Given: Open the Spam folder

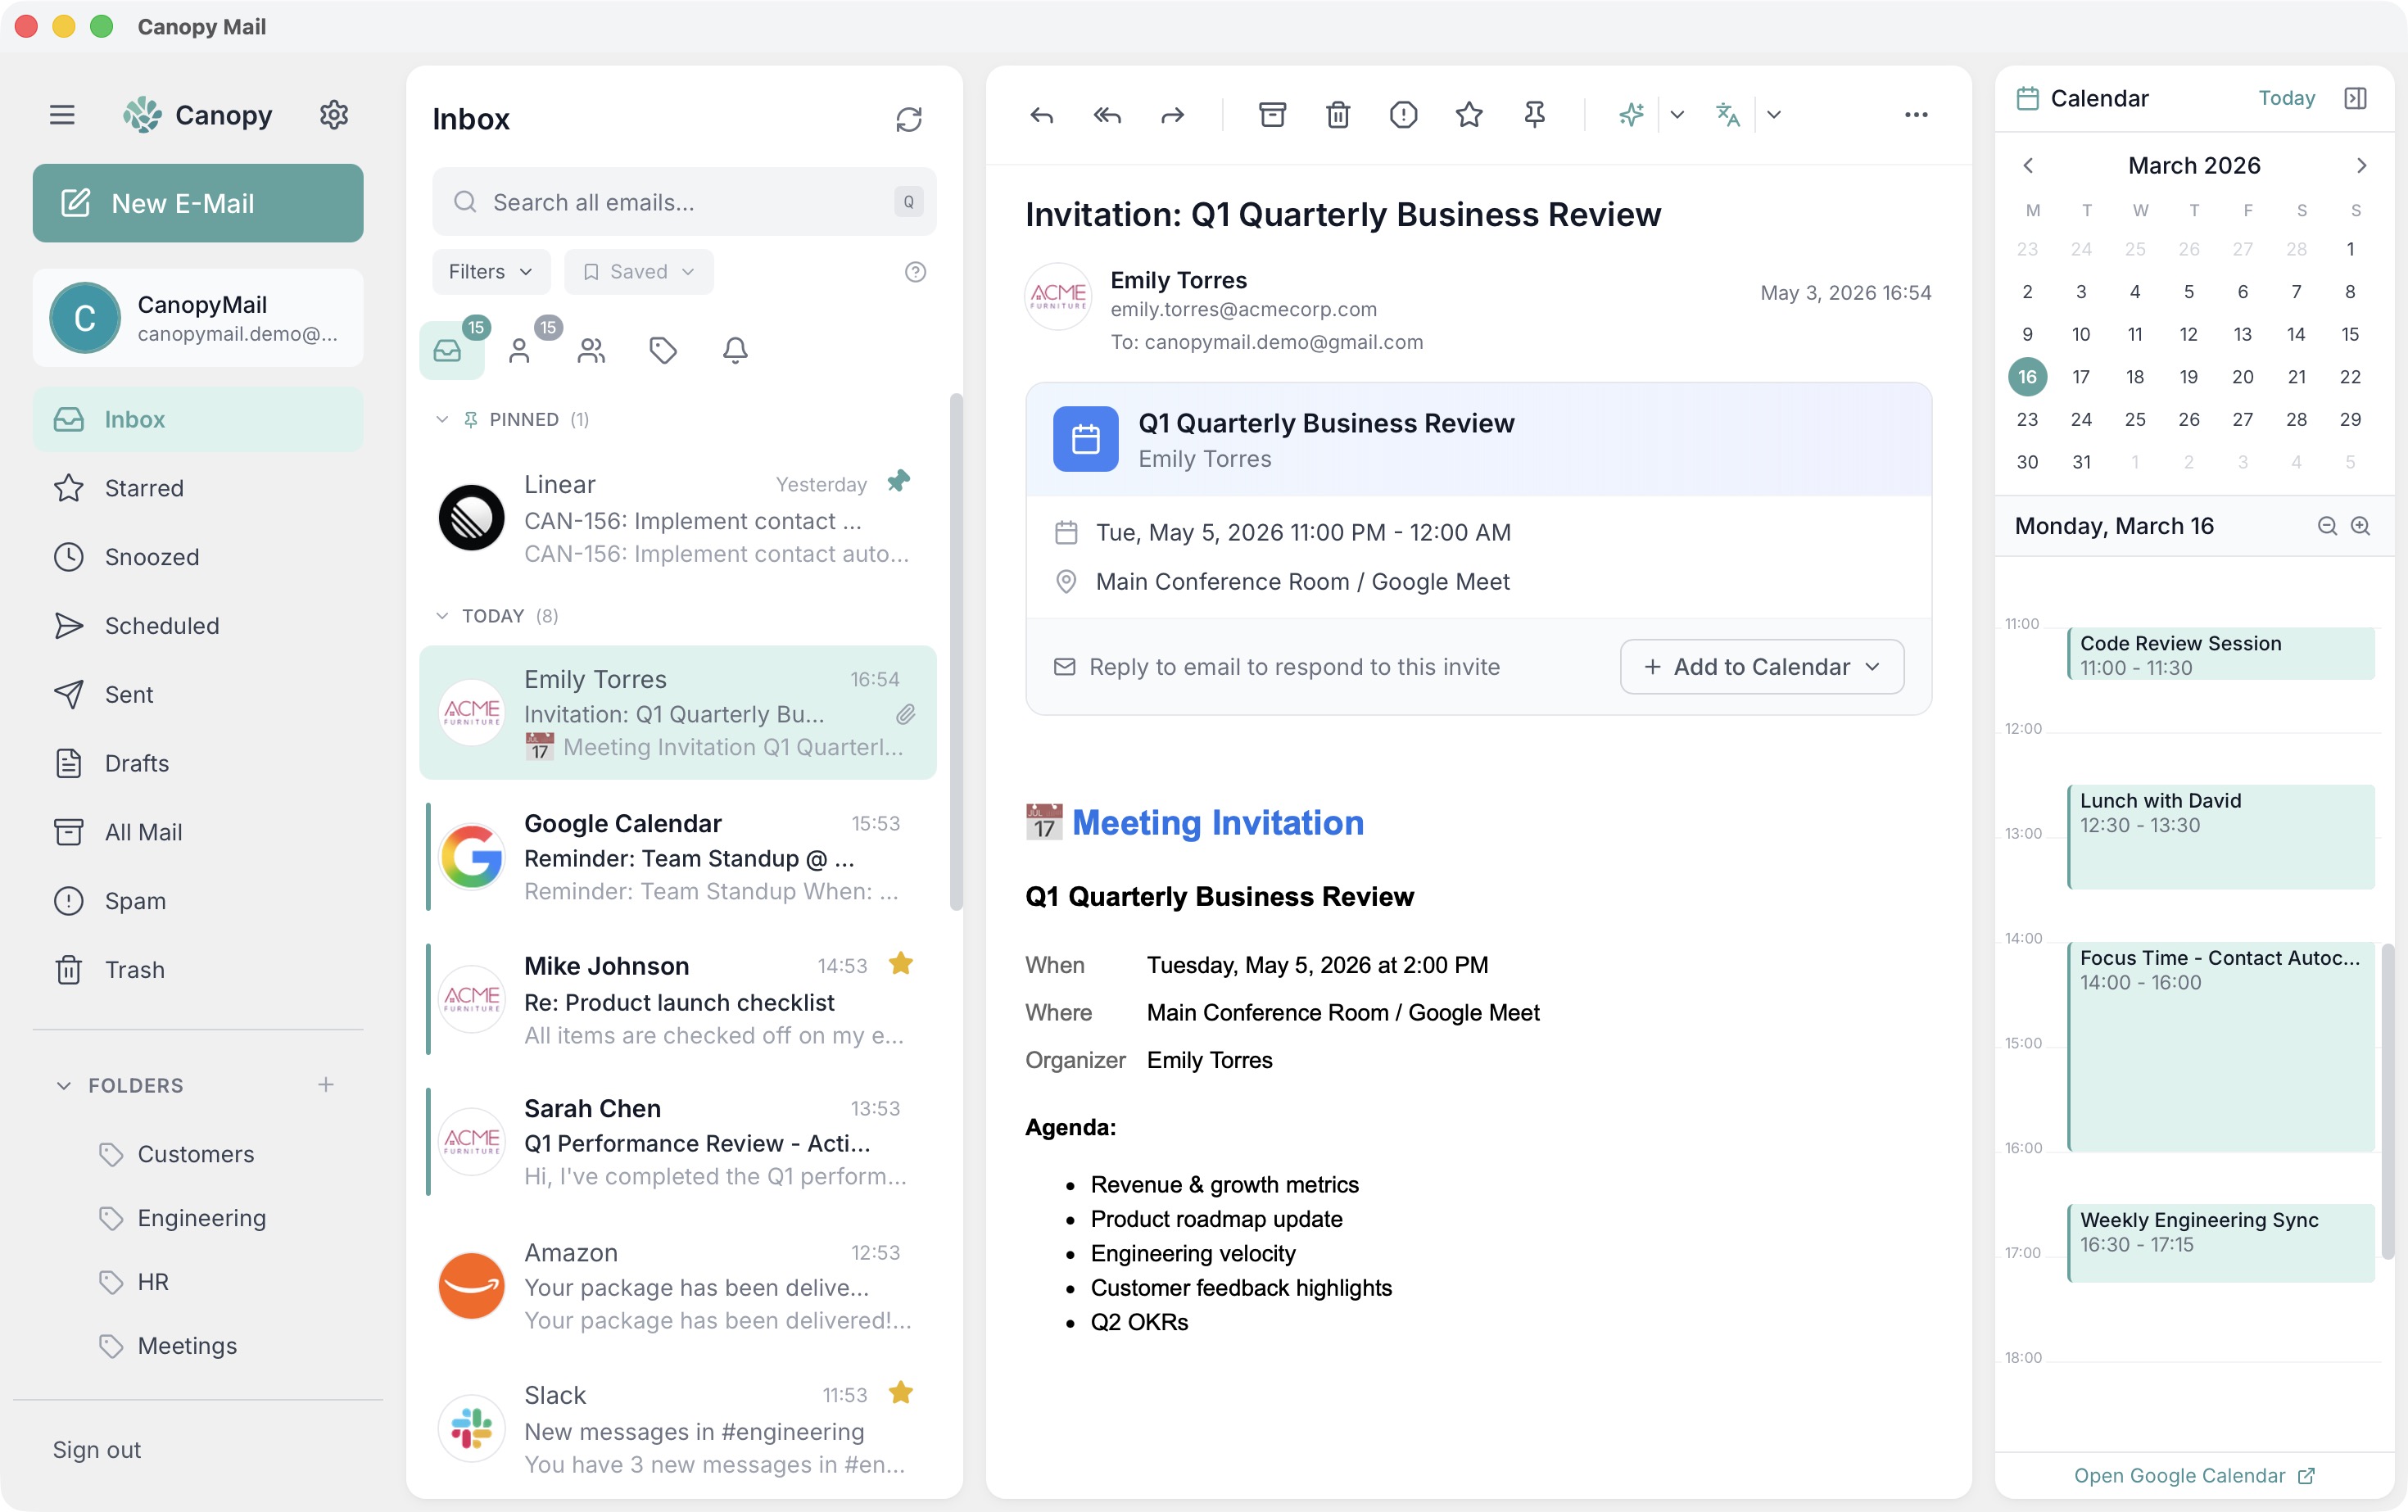Looking at the screenshot, I should 198,901.
